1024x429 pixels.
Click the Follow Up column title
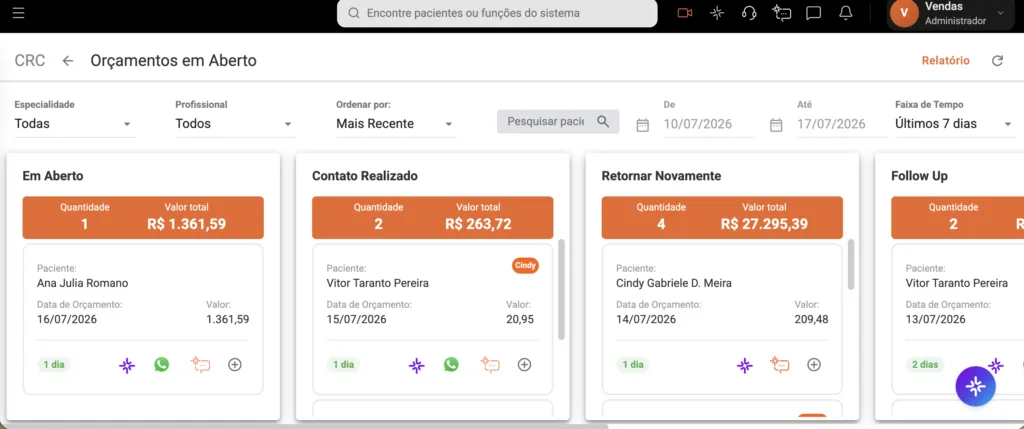(x=919, y=176)
